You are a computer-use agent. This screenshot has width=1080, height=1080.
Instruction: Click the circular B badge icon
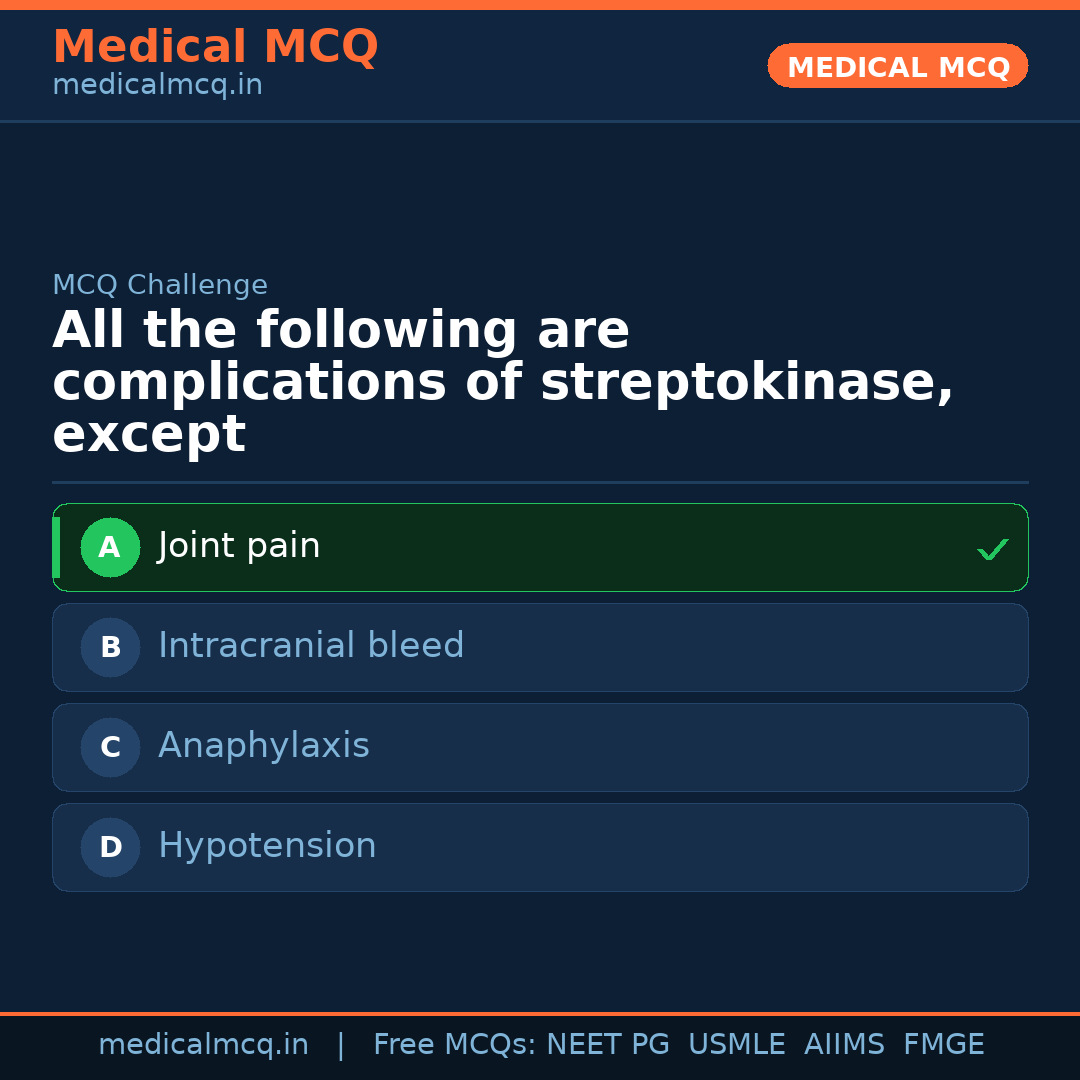coord(110,647)
